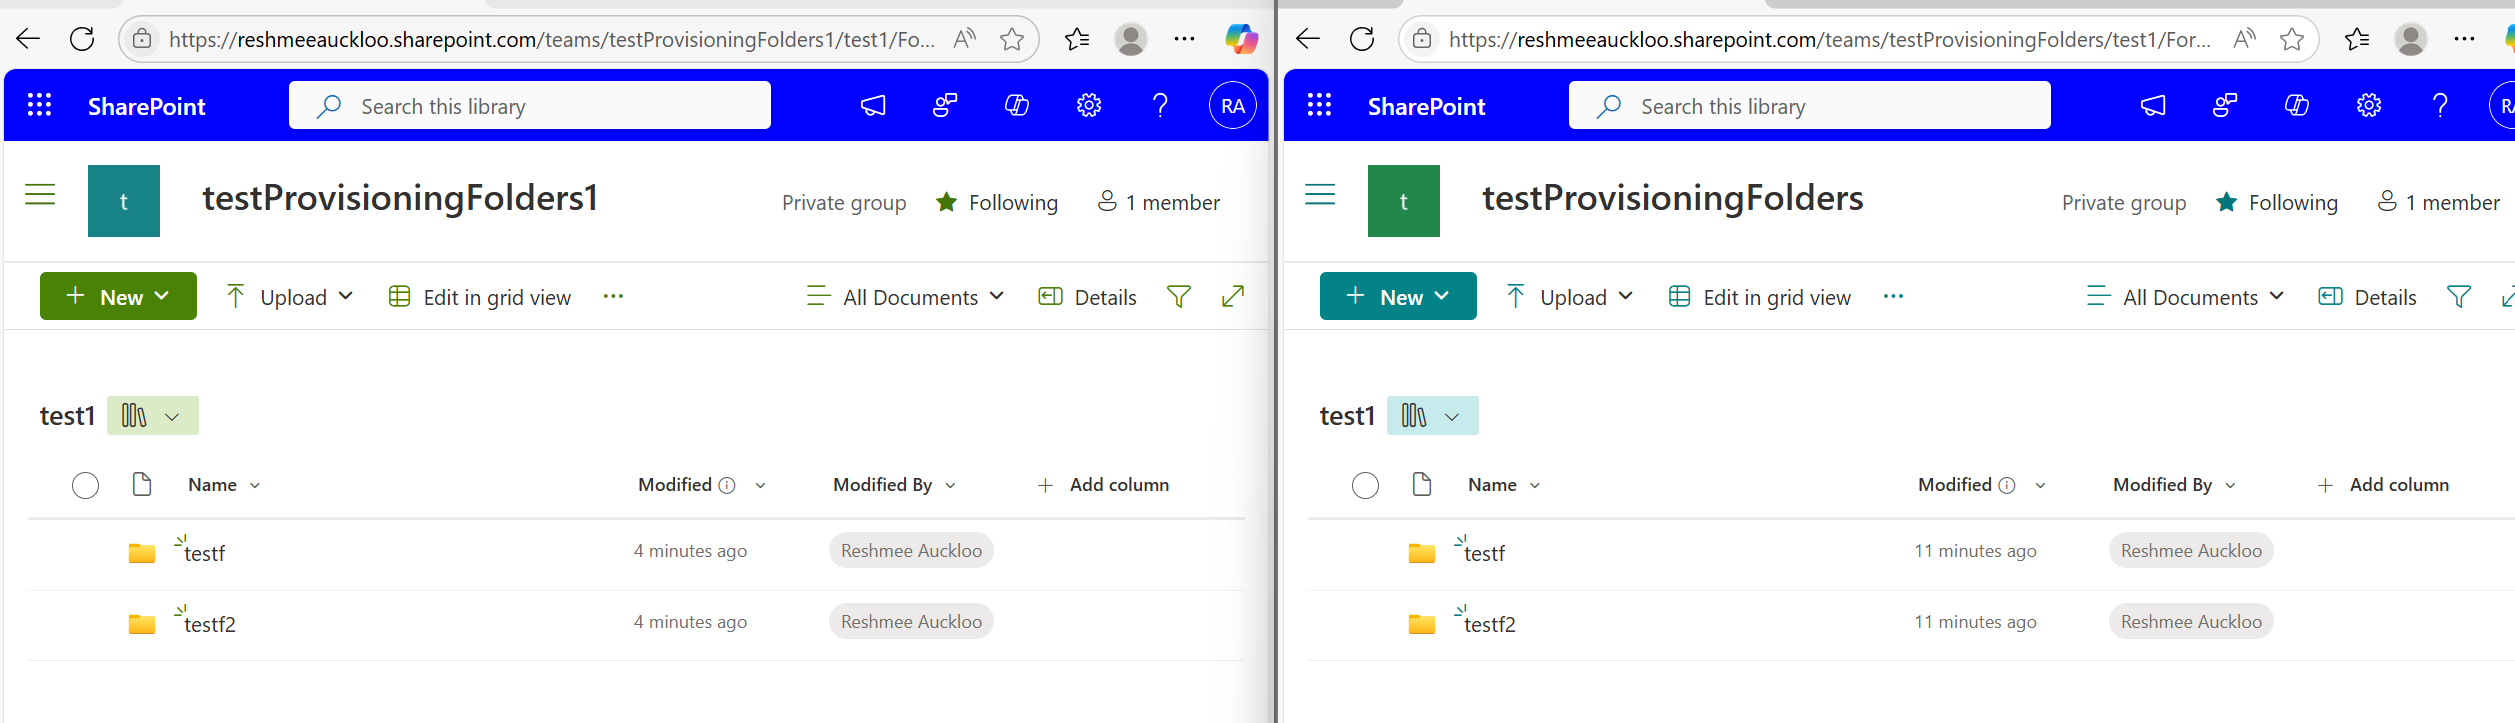This screenshot has width=2515, height=723.
Task: Open the Help question mark in the left window
Action: [x=1160, y=105]
